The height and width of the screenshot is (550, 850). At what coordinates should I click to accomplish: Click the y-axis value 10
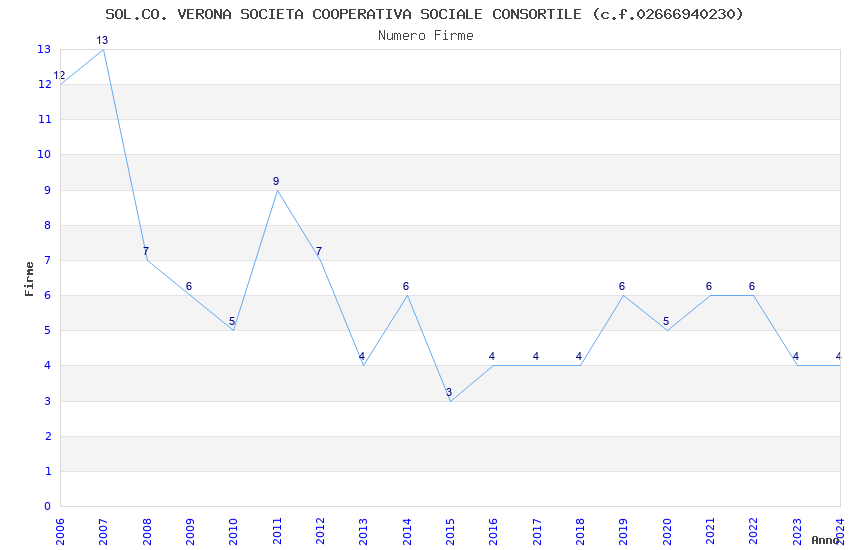click(44, 154)
